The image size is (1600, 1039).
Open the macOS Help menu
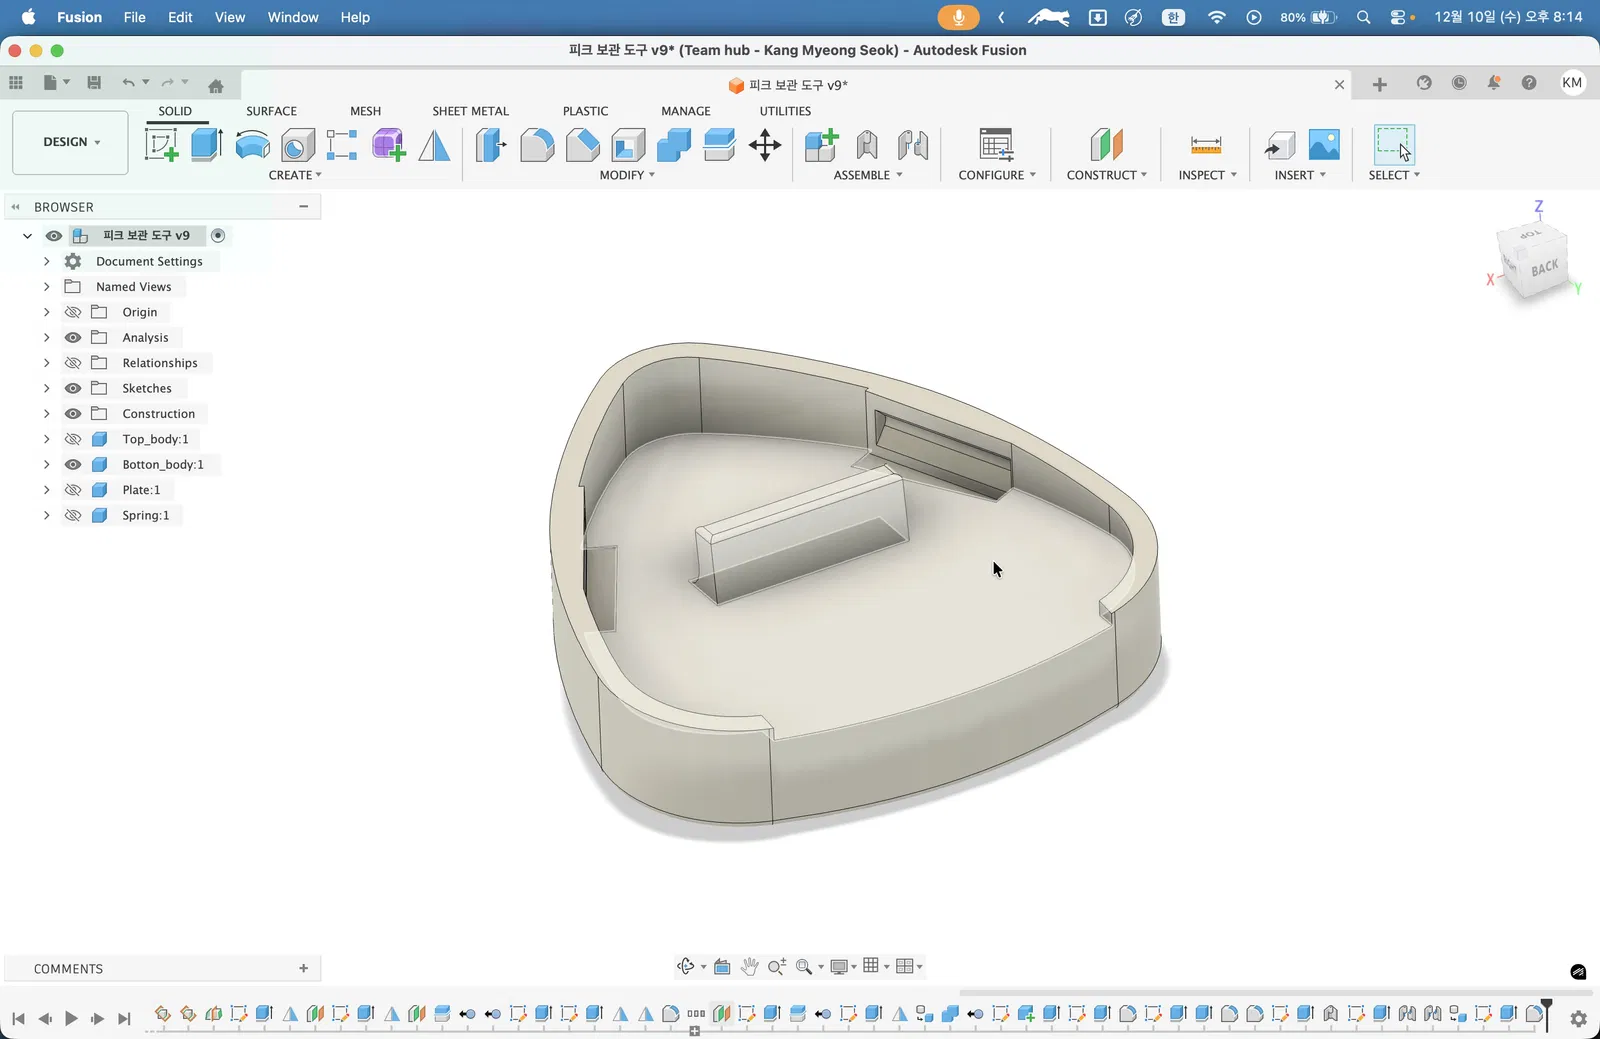pyautogui.click(x=355, y=17)
